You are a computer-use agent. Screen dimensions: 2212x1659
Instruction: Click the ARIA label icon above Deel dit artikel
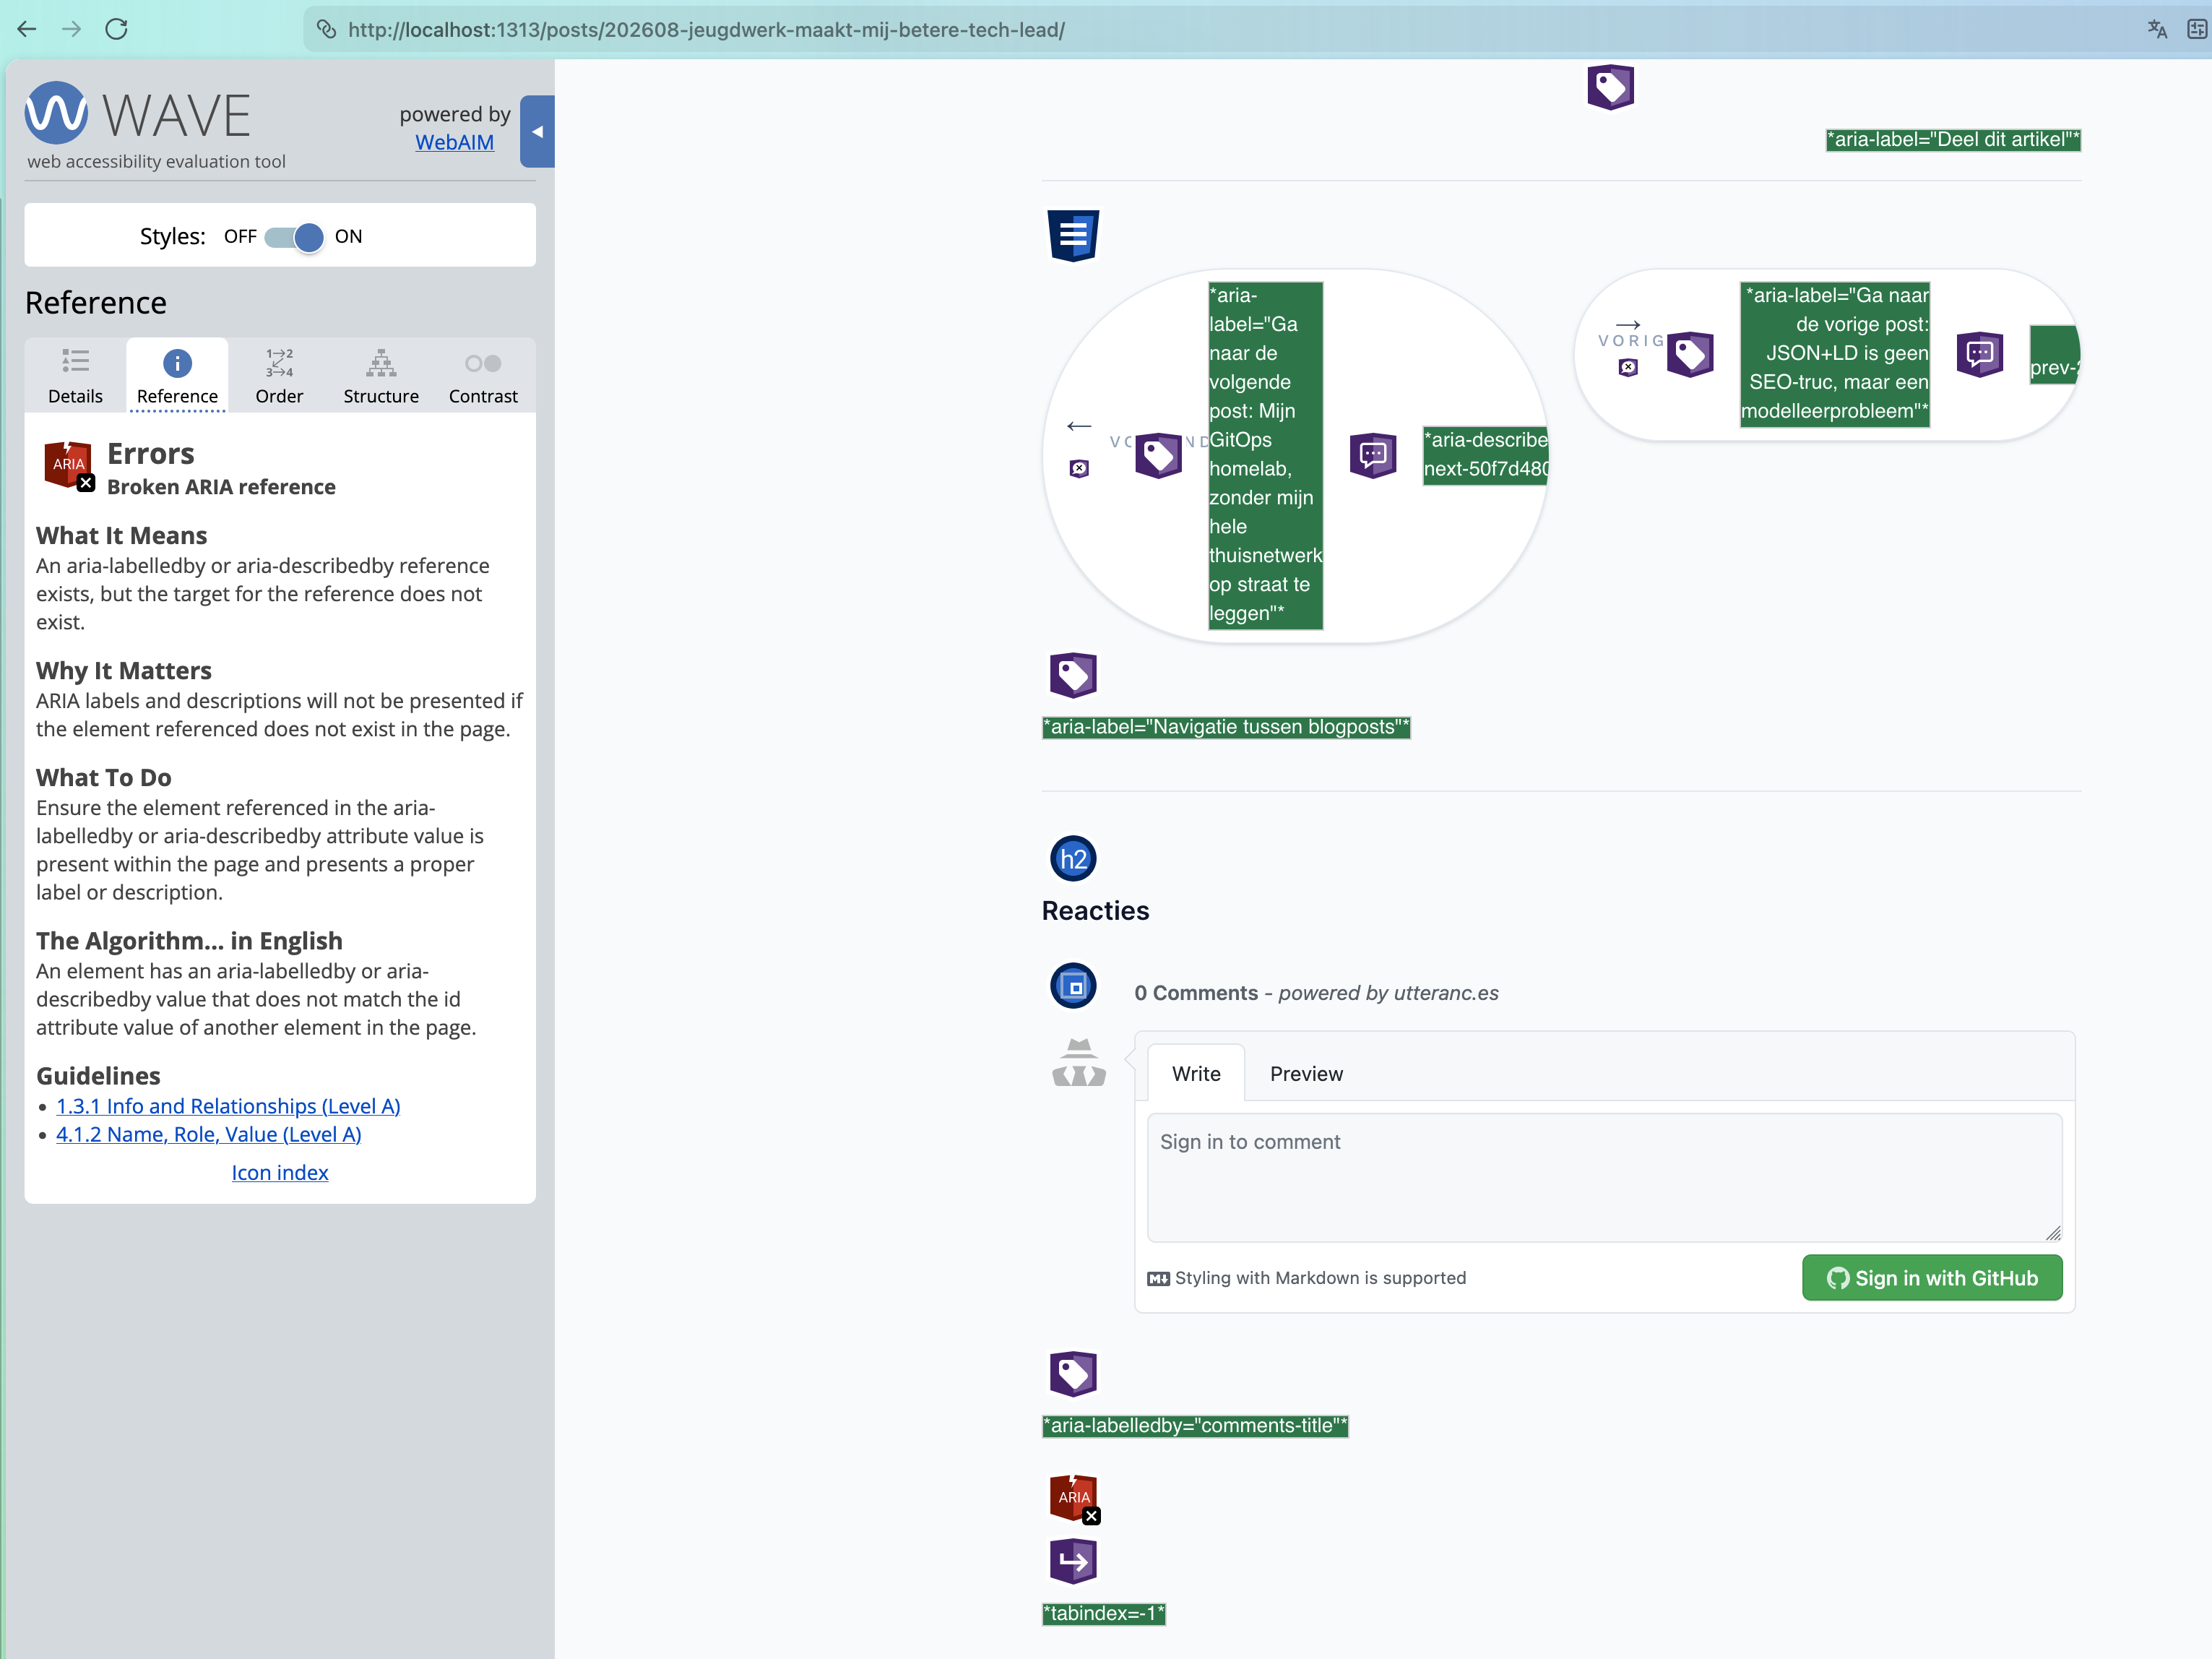[1610, 87]
